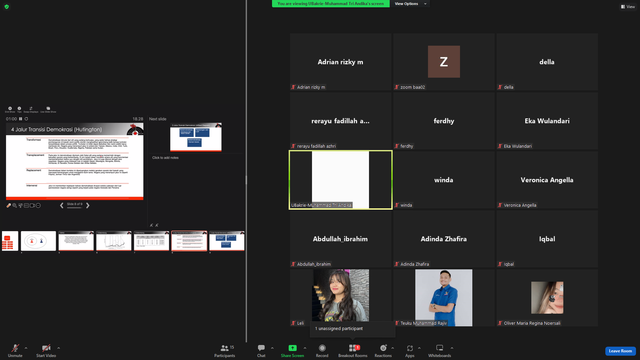This screenshot has width=640, height=360.
Task: Select the line chart slide thumbnail
Action: tap(113, 241)
